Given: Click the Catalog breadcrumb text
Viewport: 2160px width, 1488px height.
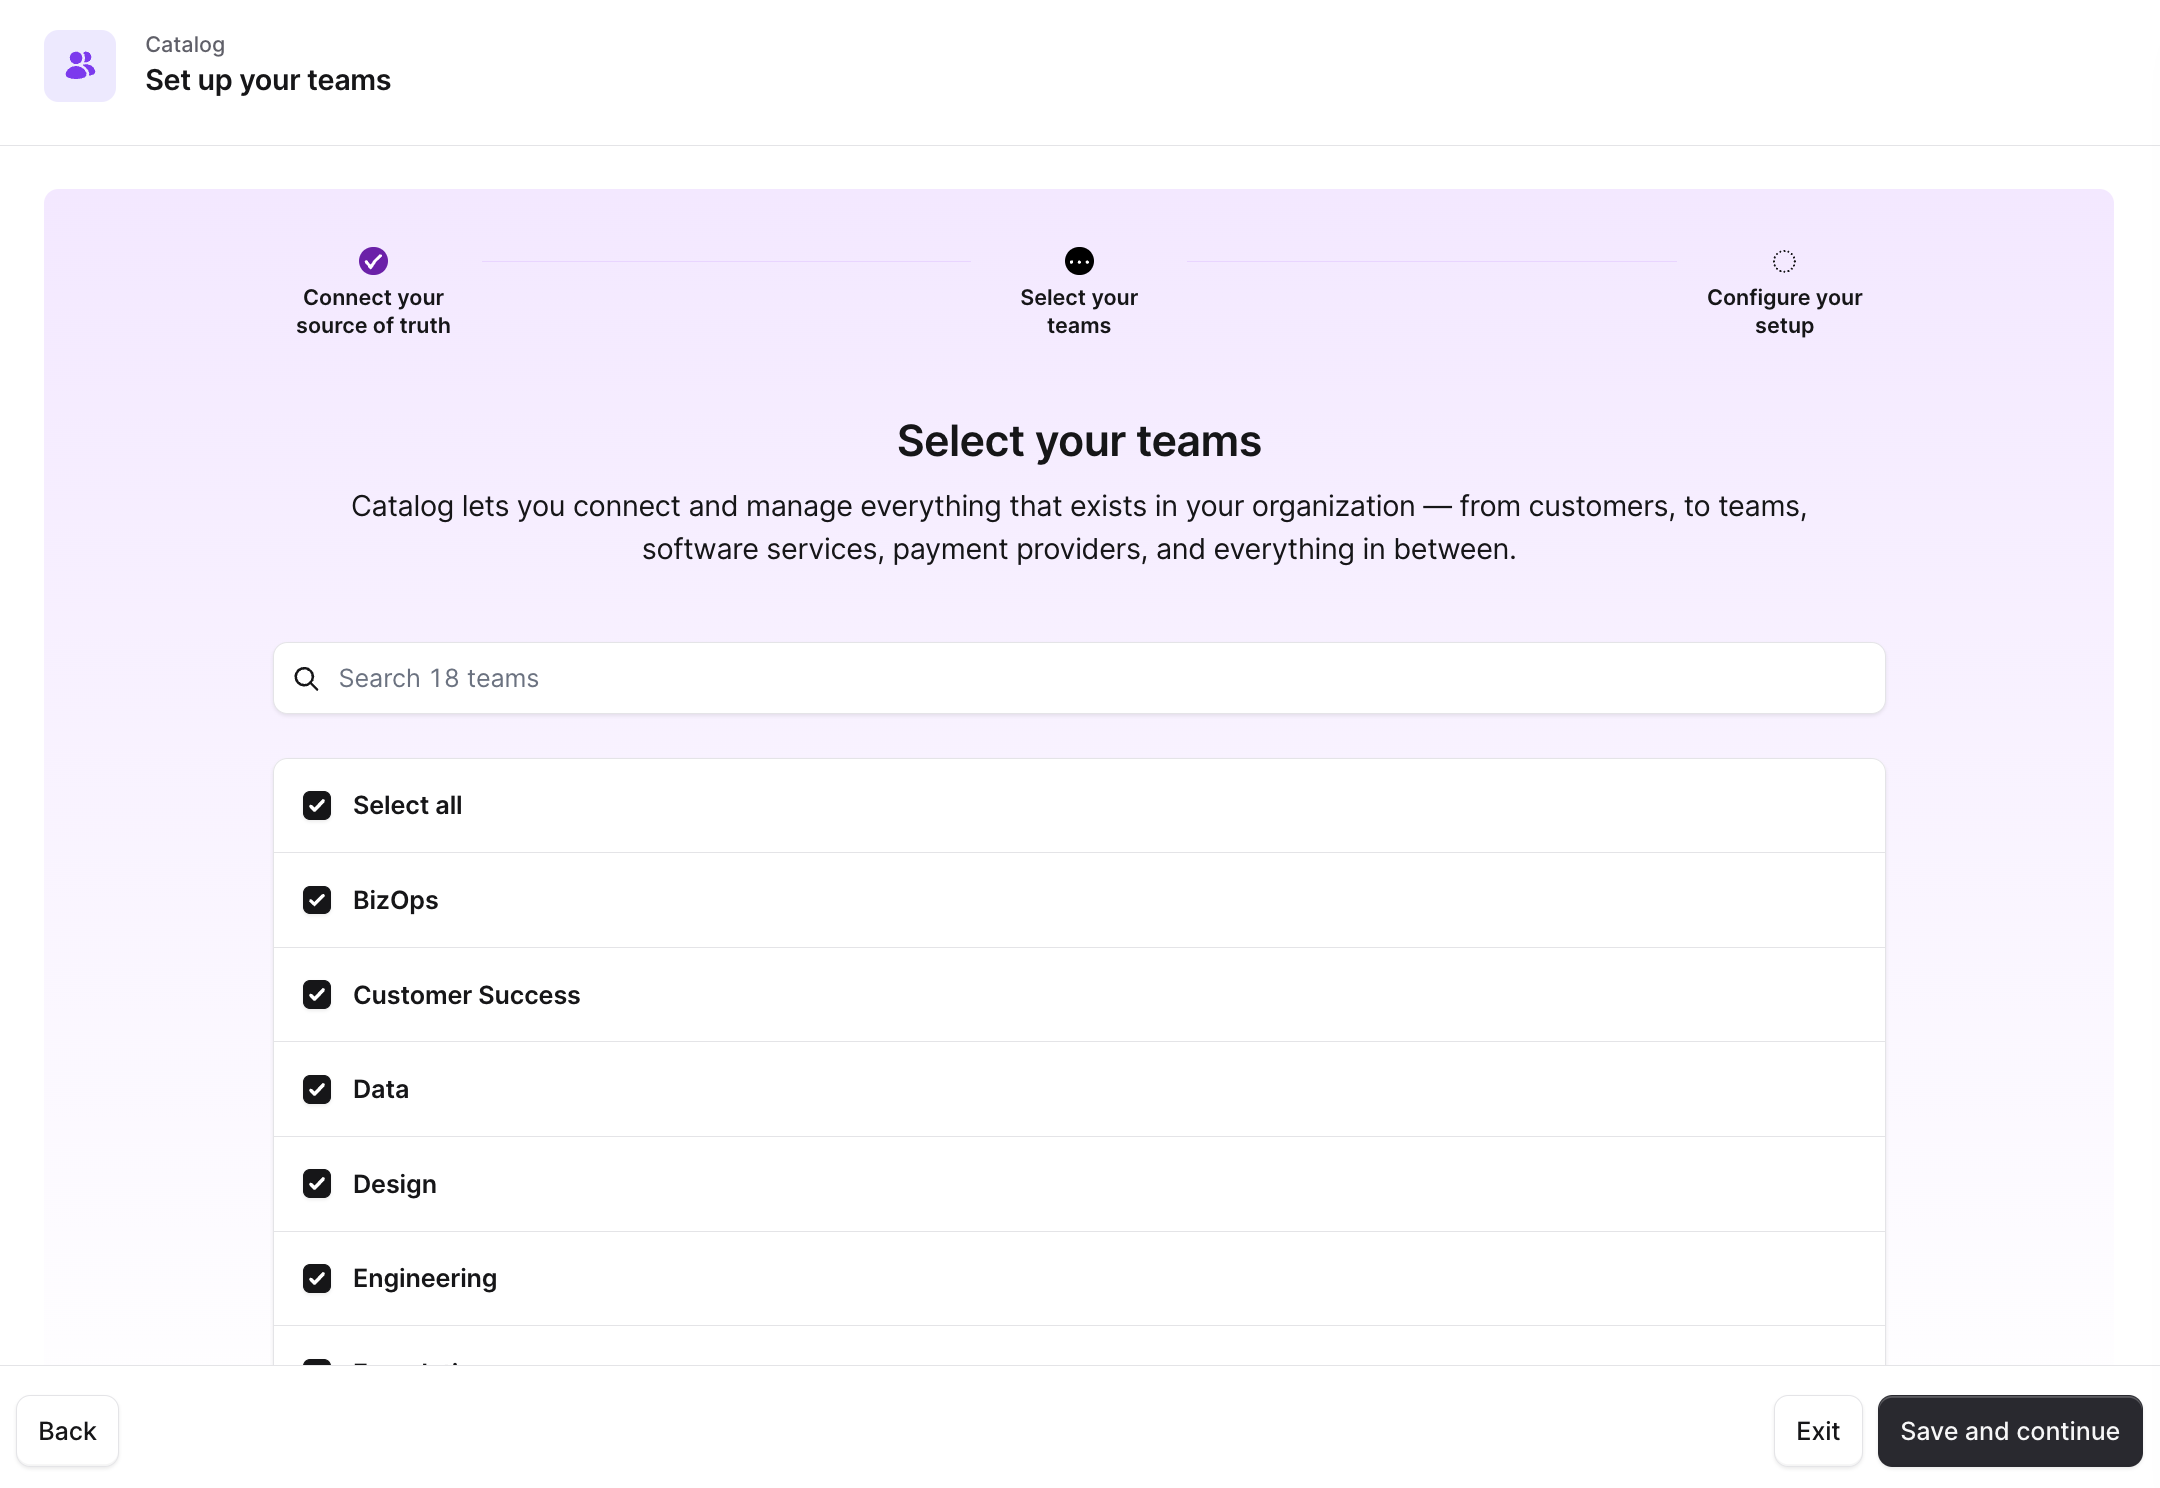Looking at the screenshot, I should pyautogui.click(x=185, y=44).
